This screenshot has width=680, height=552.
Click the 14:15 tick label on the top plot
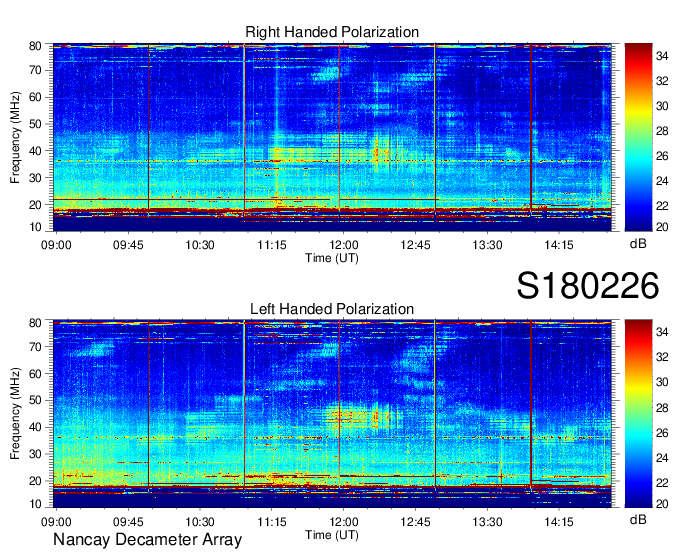559,245
